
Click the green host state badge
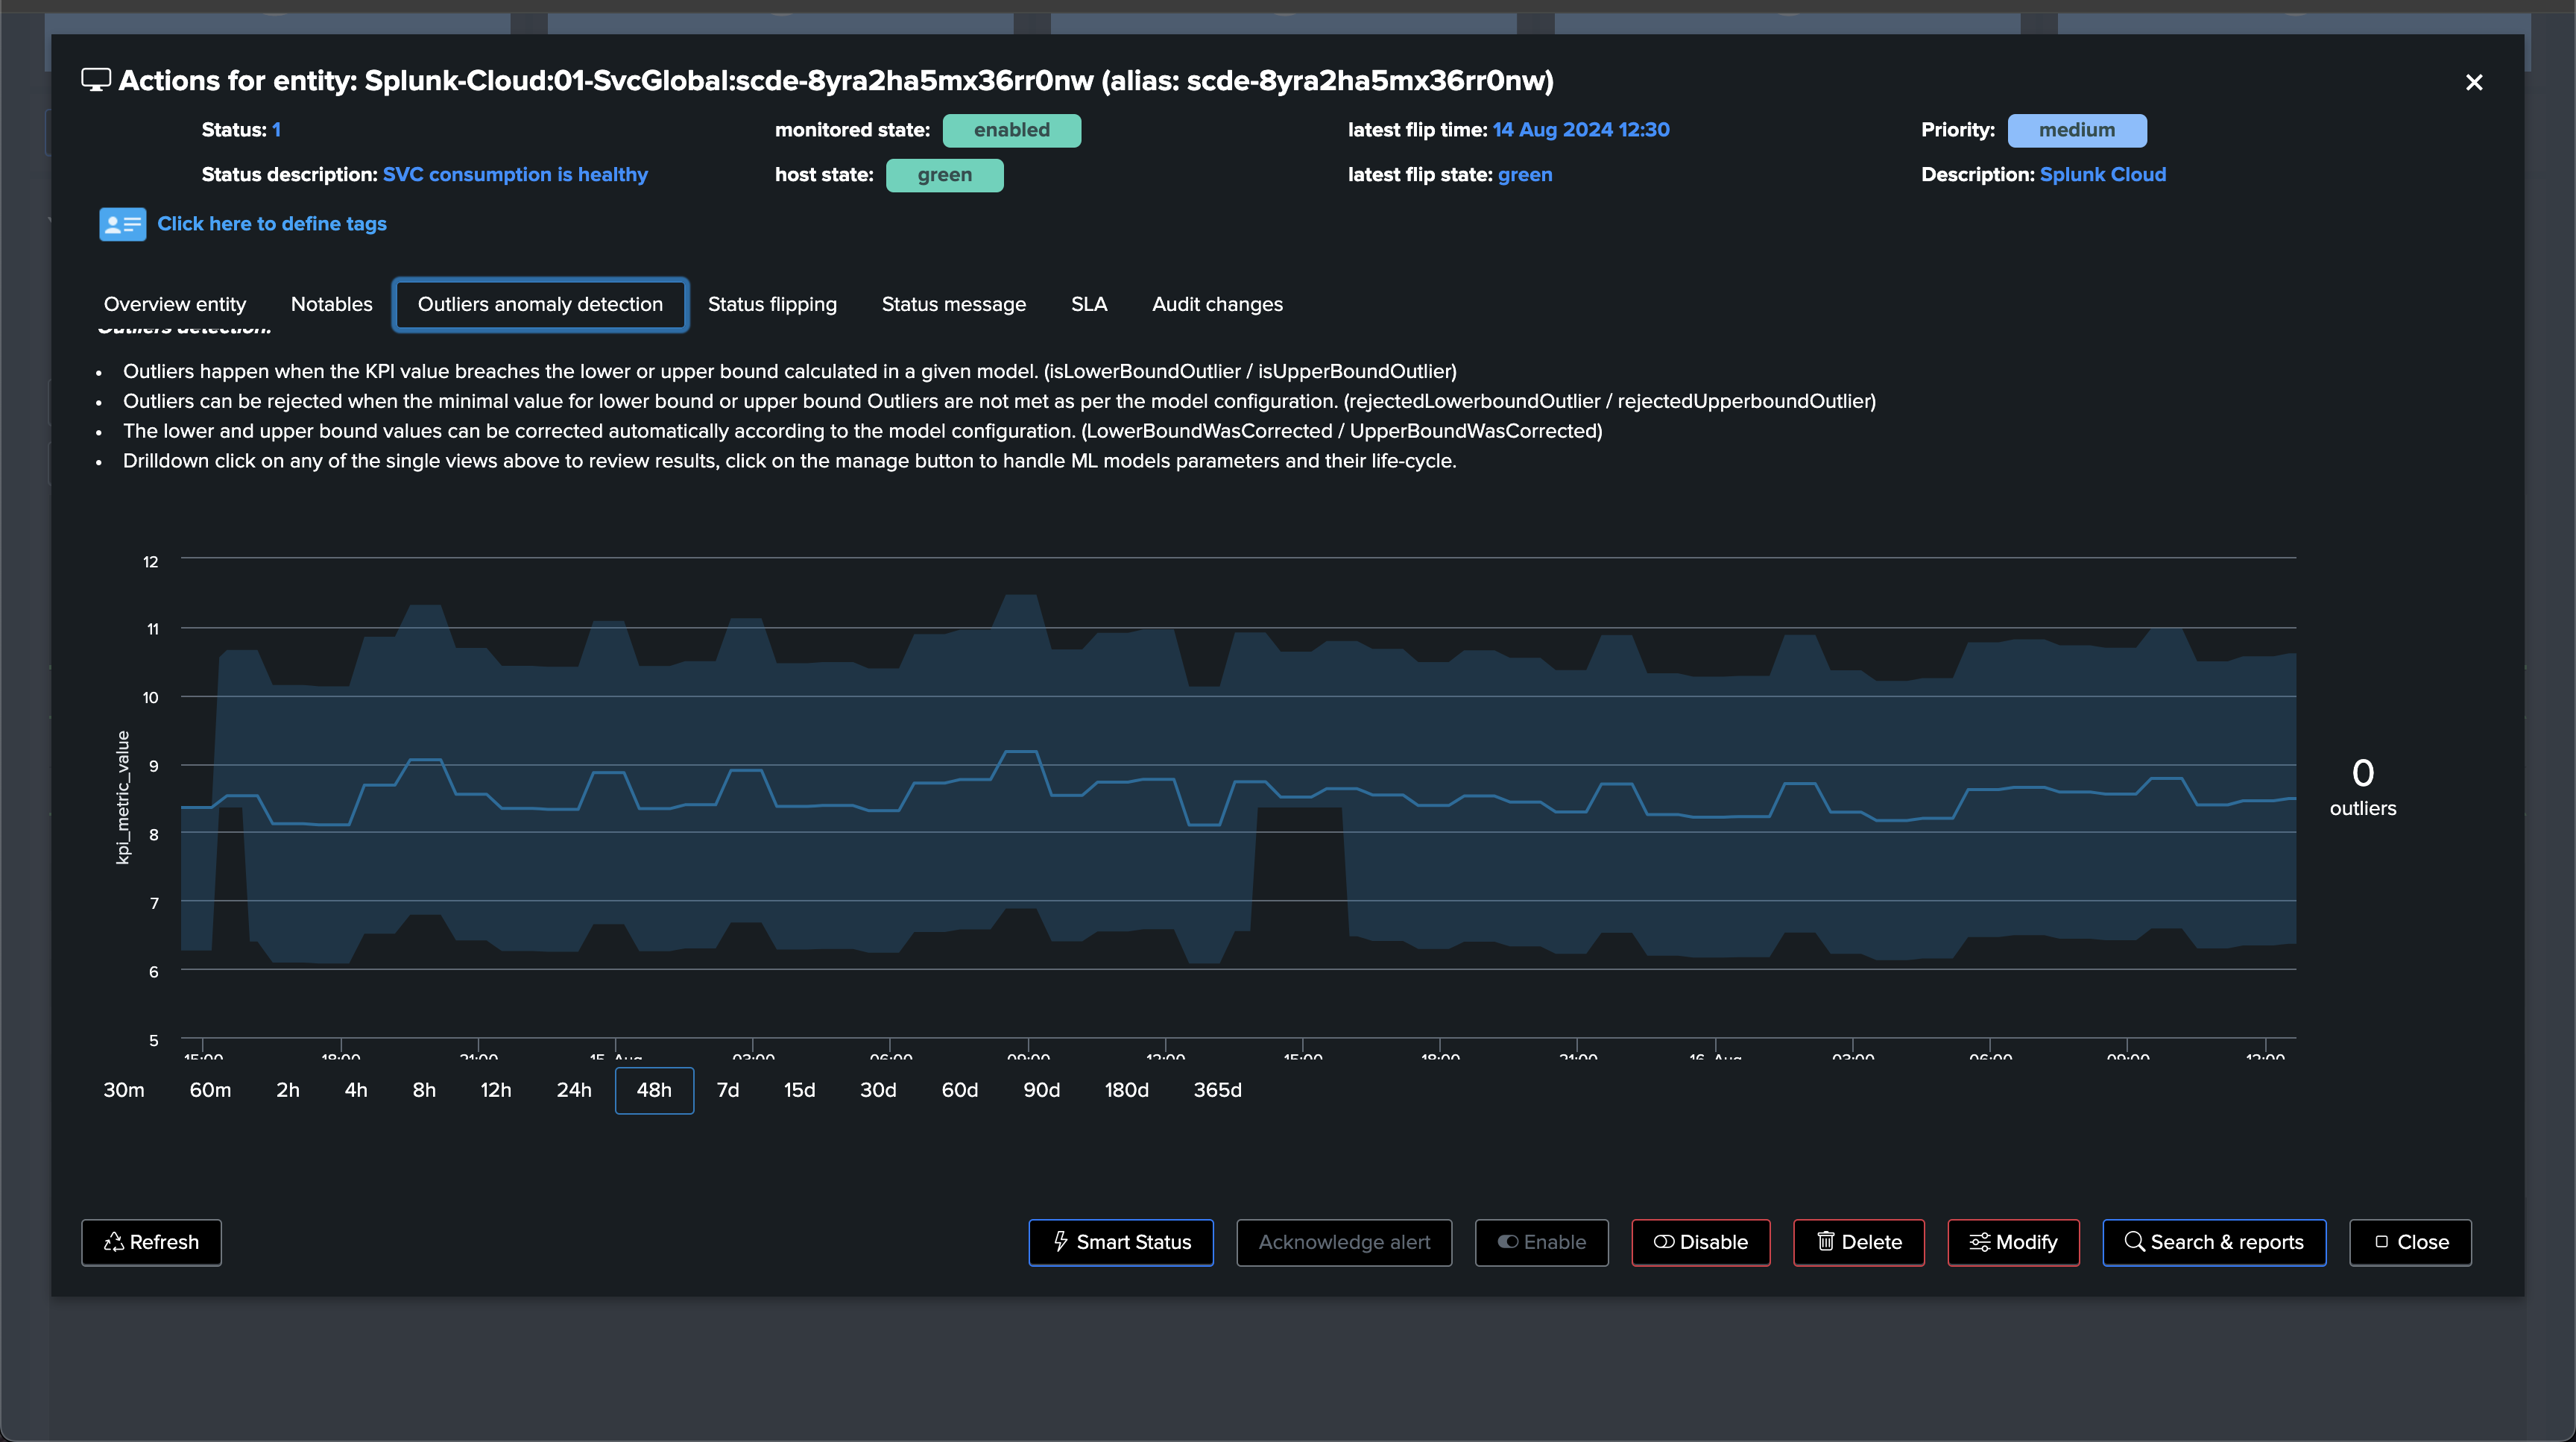[944, 175]
